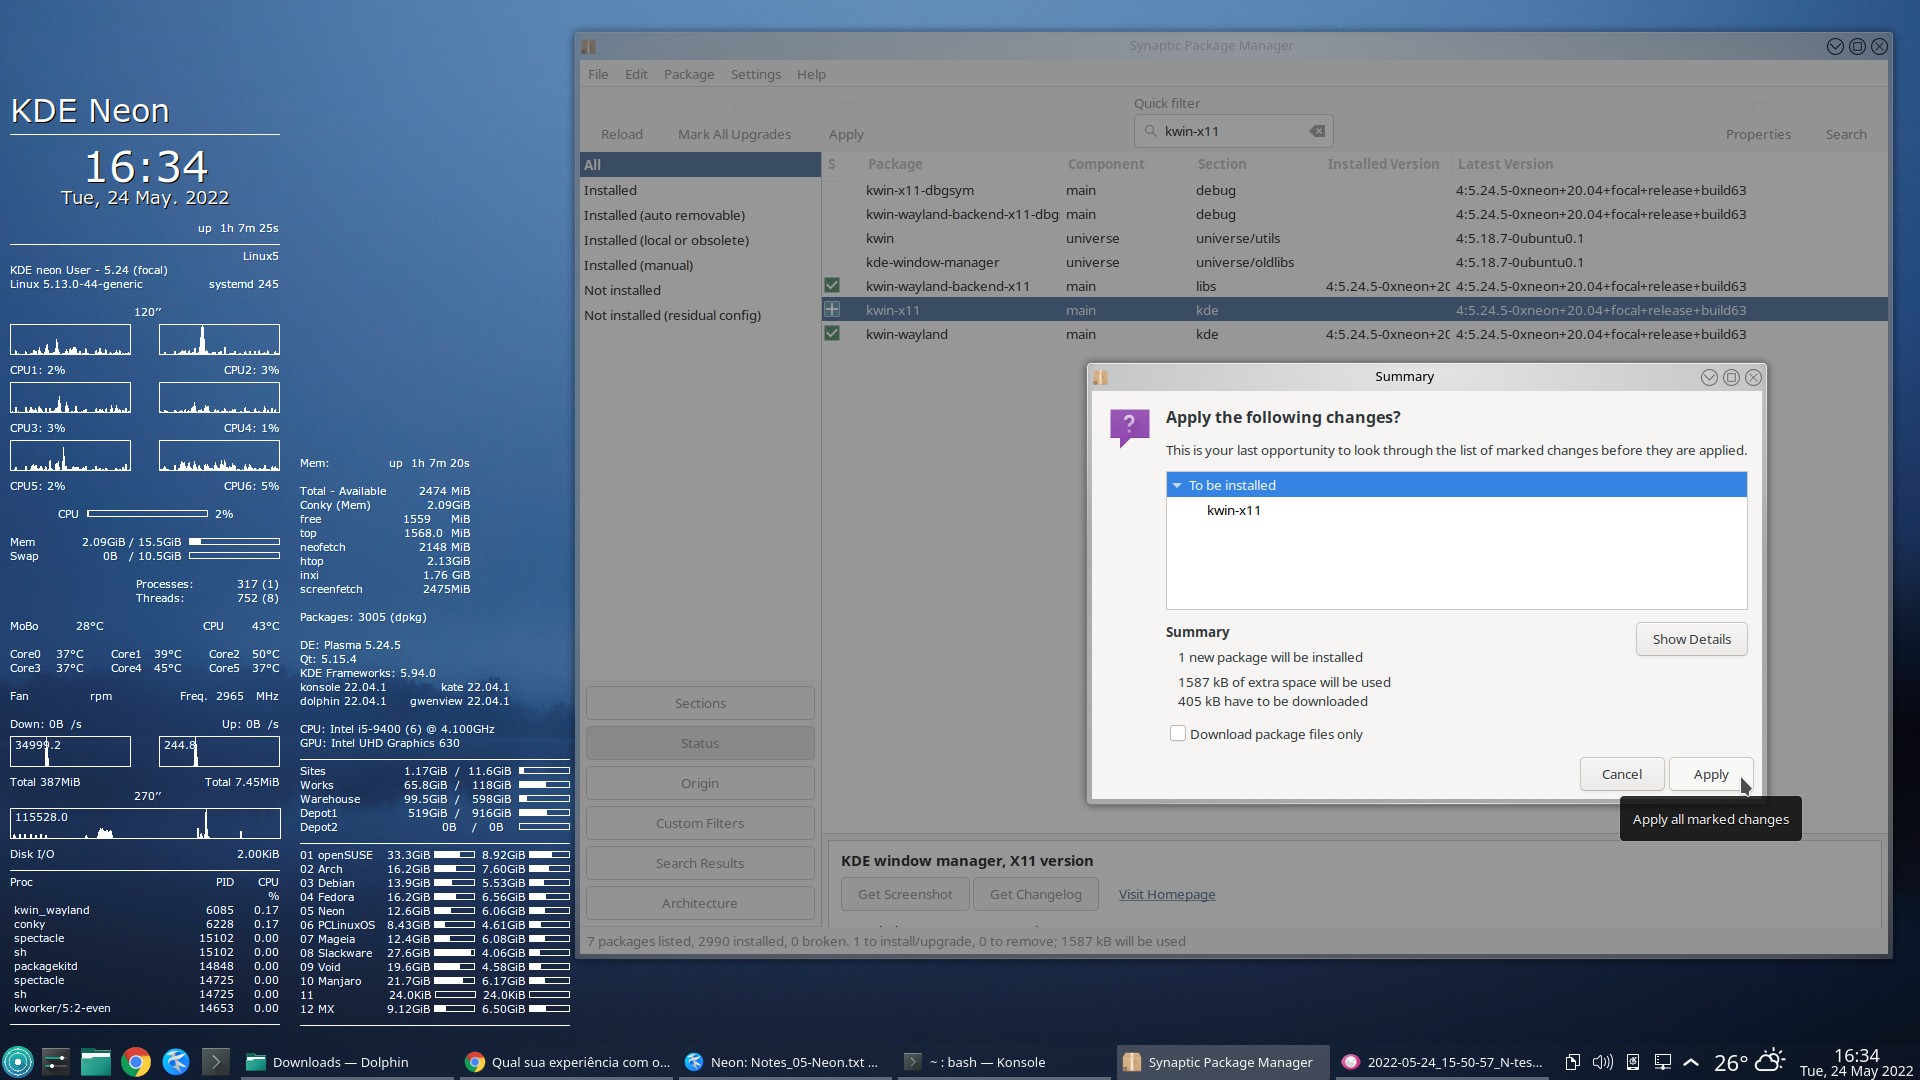Screen dimensions: 1920x1080
Task: Open the audio volume tray icon
Action: (x=1602, y=1062)
